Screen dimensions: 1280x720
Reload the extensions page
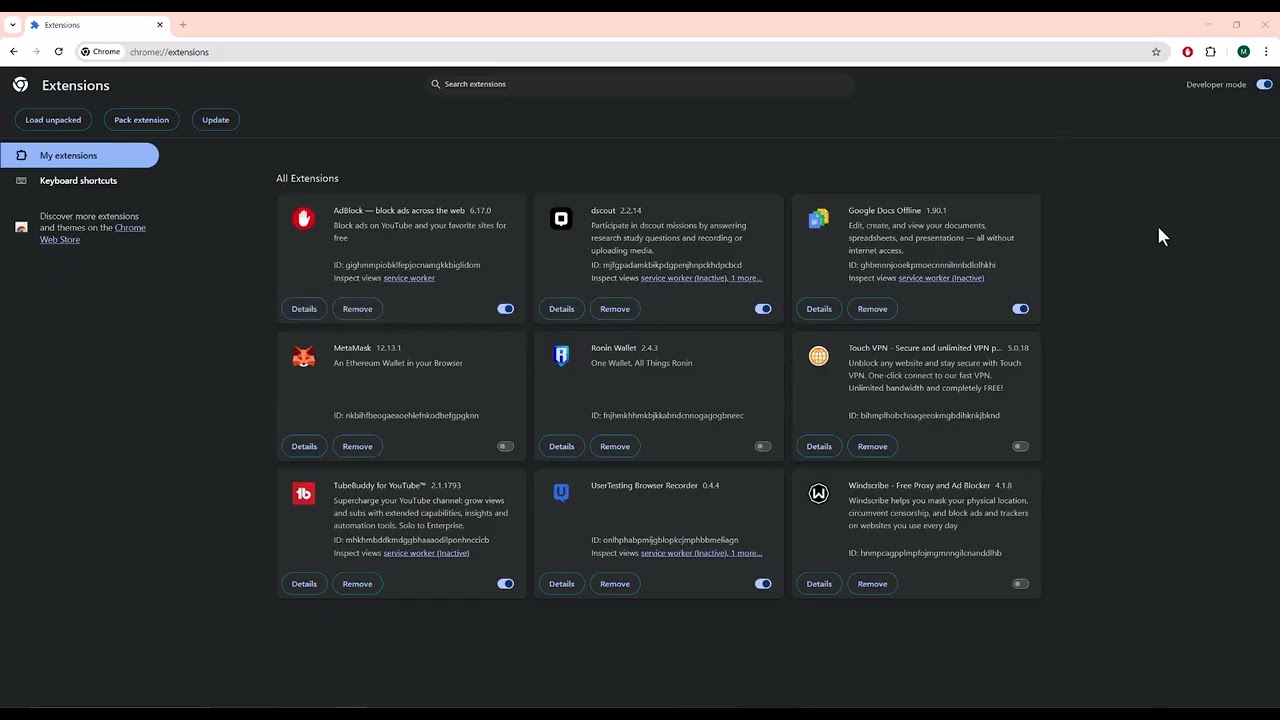click(x=59, y=52)
